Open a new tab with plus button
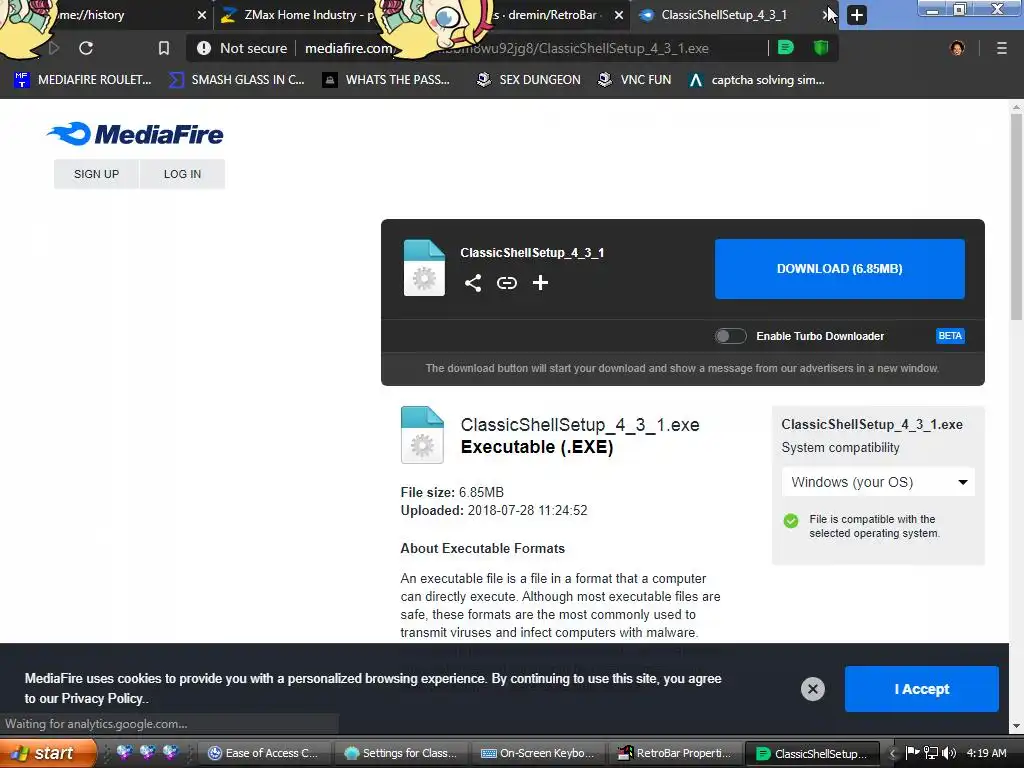 [x=857, y=15]
